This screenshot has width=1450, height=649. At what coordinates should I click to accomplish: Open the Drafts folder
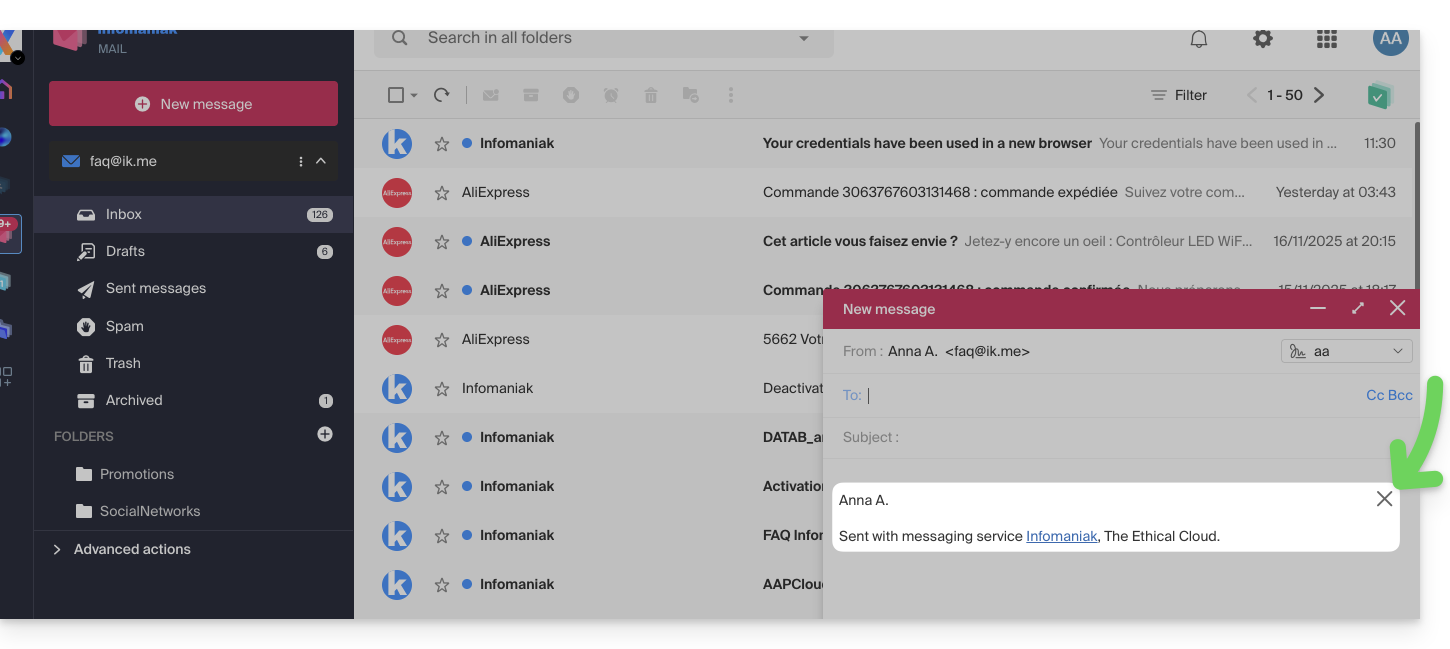point(125,251)
